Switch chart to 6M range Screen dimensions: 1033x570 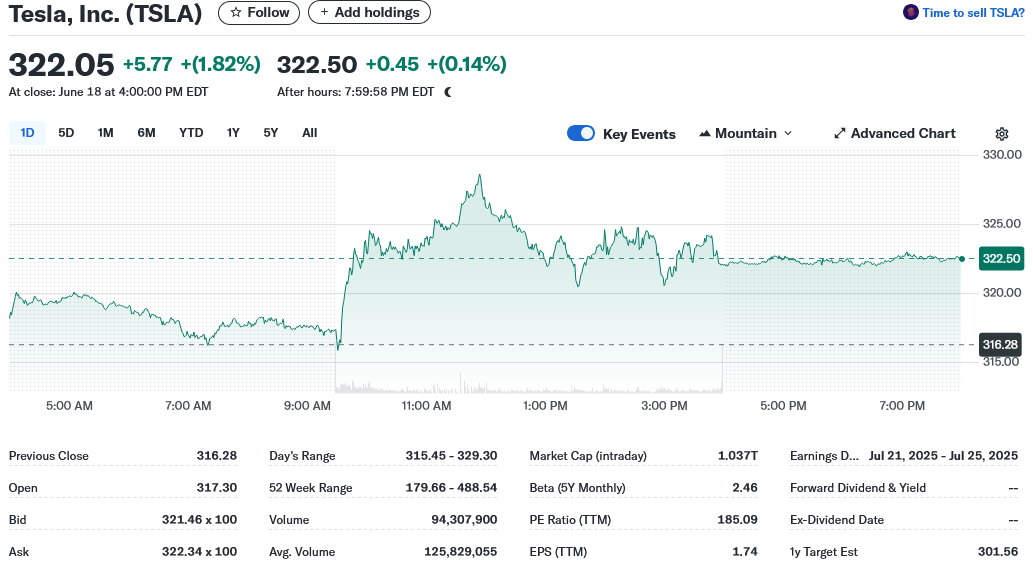(x=146, y=132)
